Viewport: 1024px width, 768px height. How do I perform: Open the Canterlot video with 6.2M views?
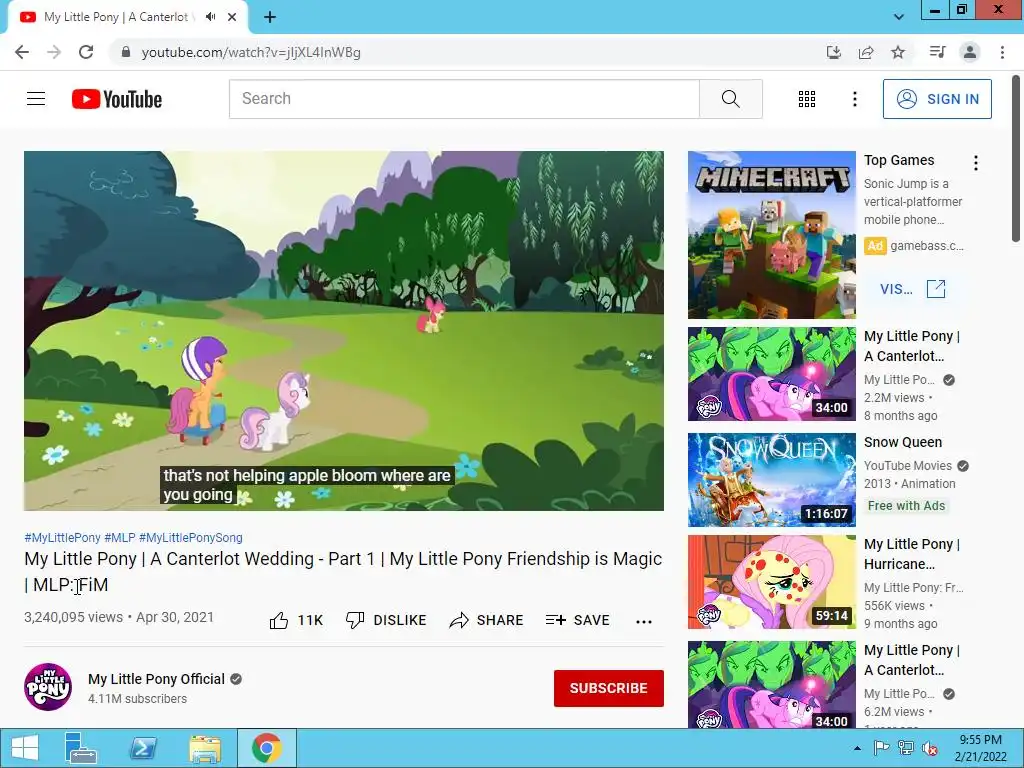tap(771, 684)
